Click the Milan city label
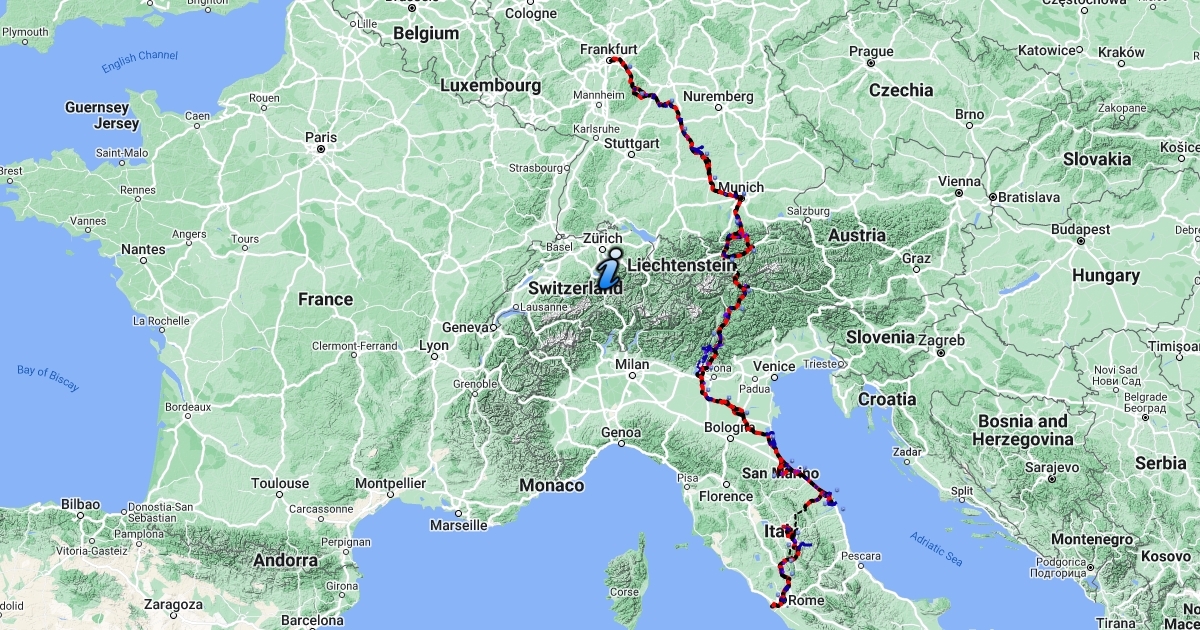This screenshot has height=630, width=1200. (x=632, y=365)
